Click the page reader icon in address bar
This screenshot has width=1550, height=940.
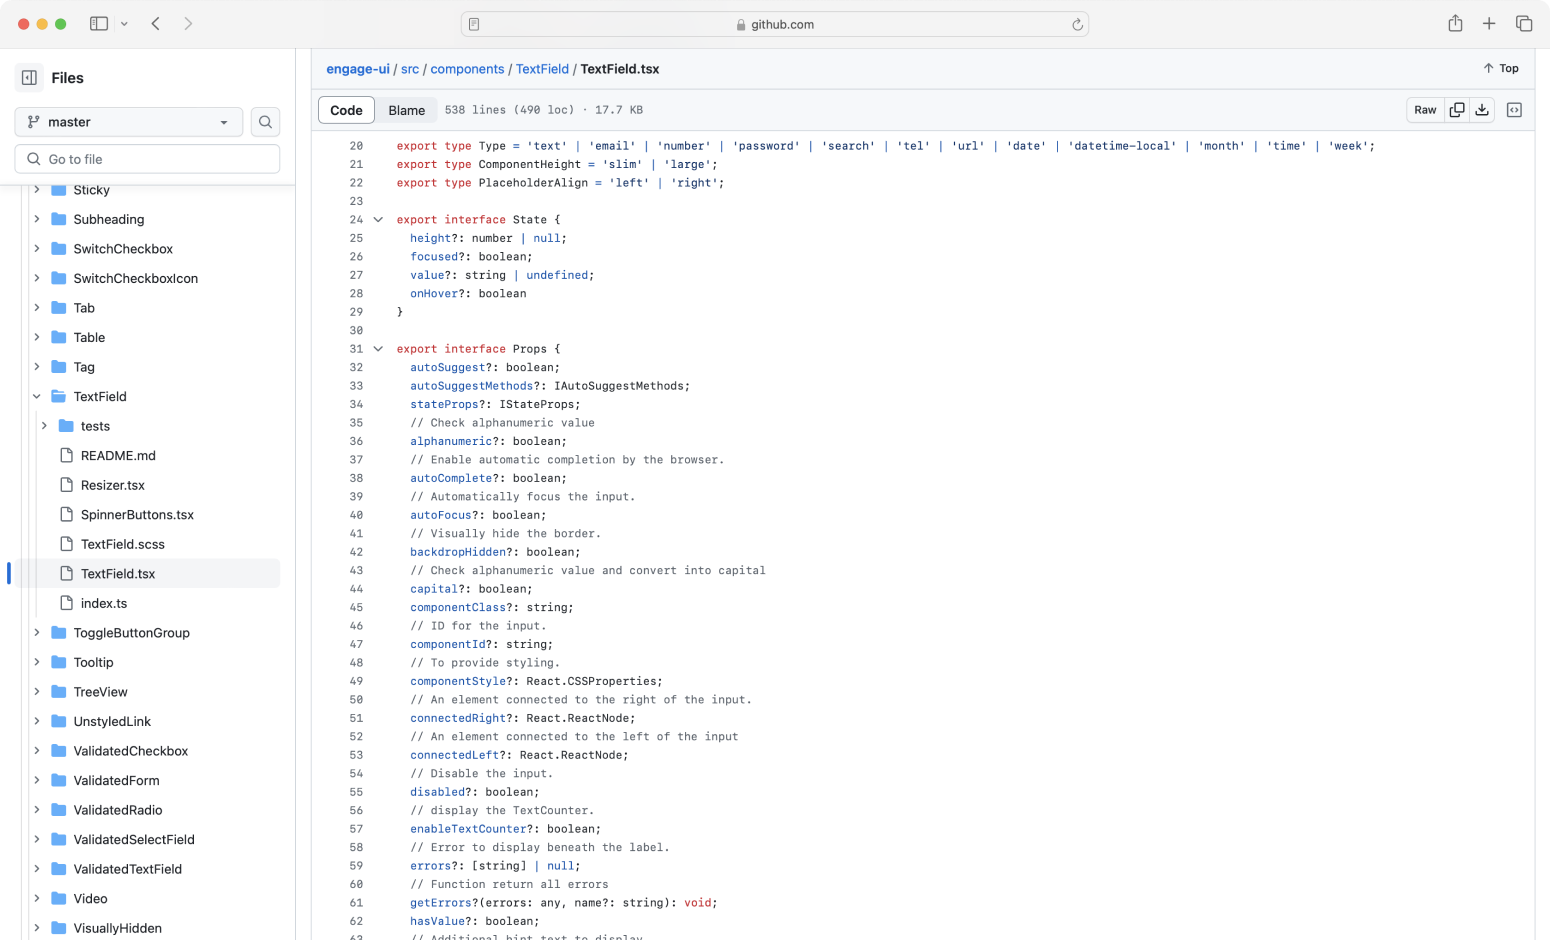tap(474, 25)
